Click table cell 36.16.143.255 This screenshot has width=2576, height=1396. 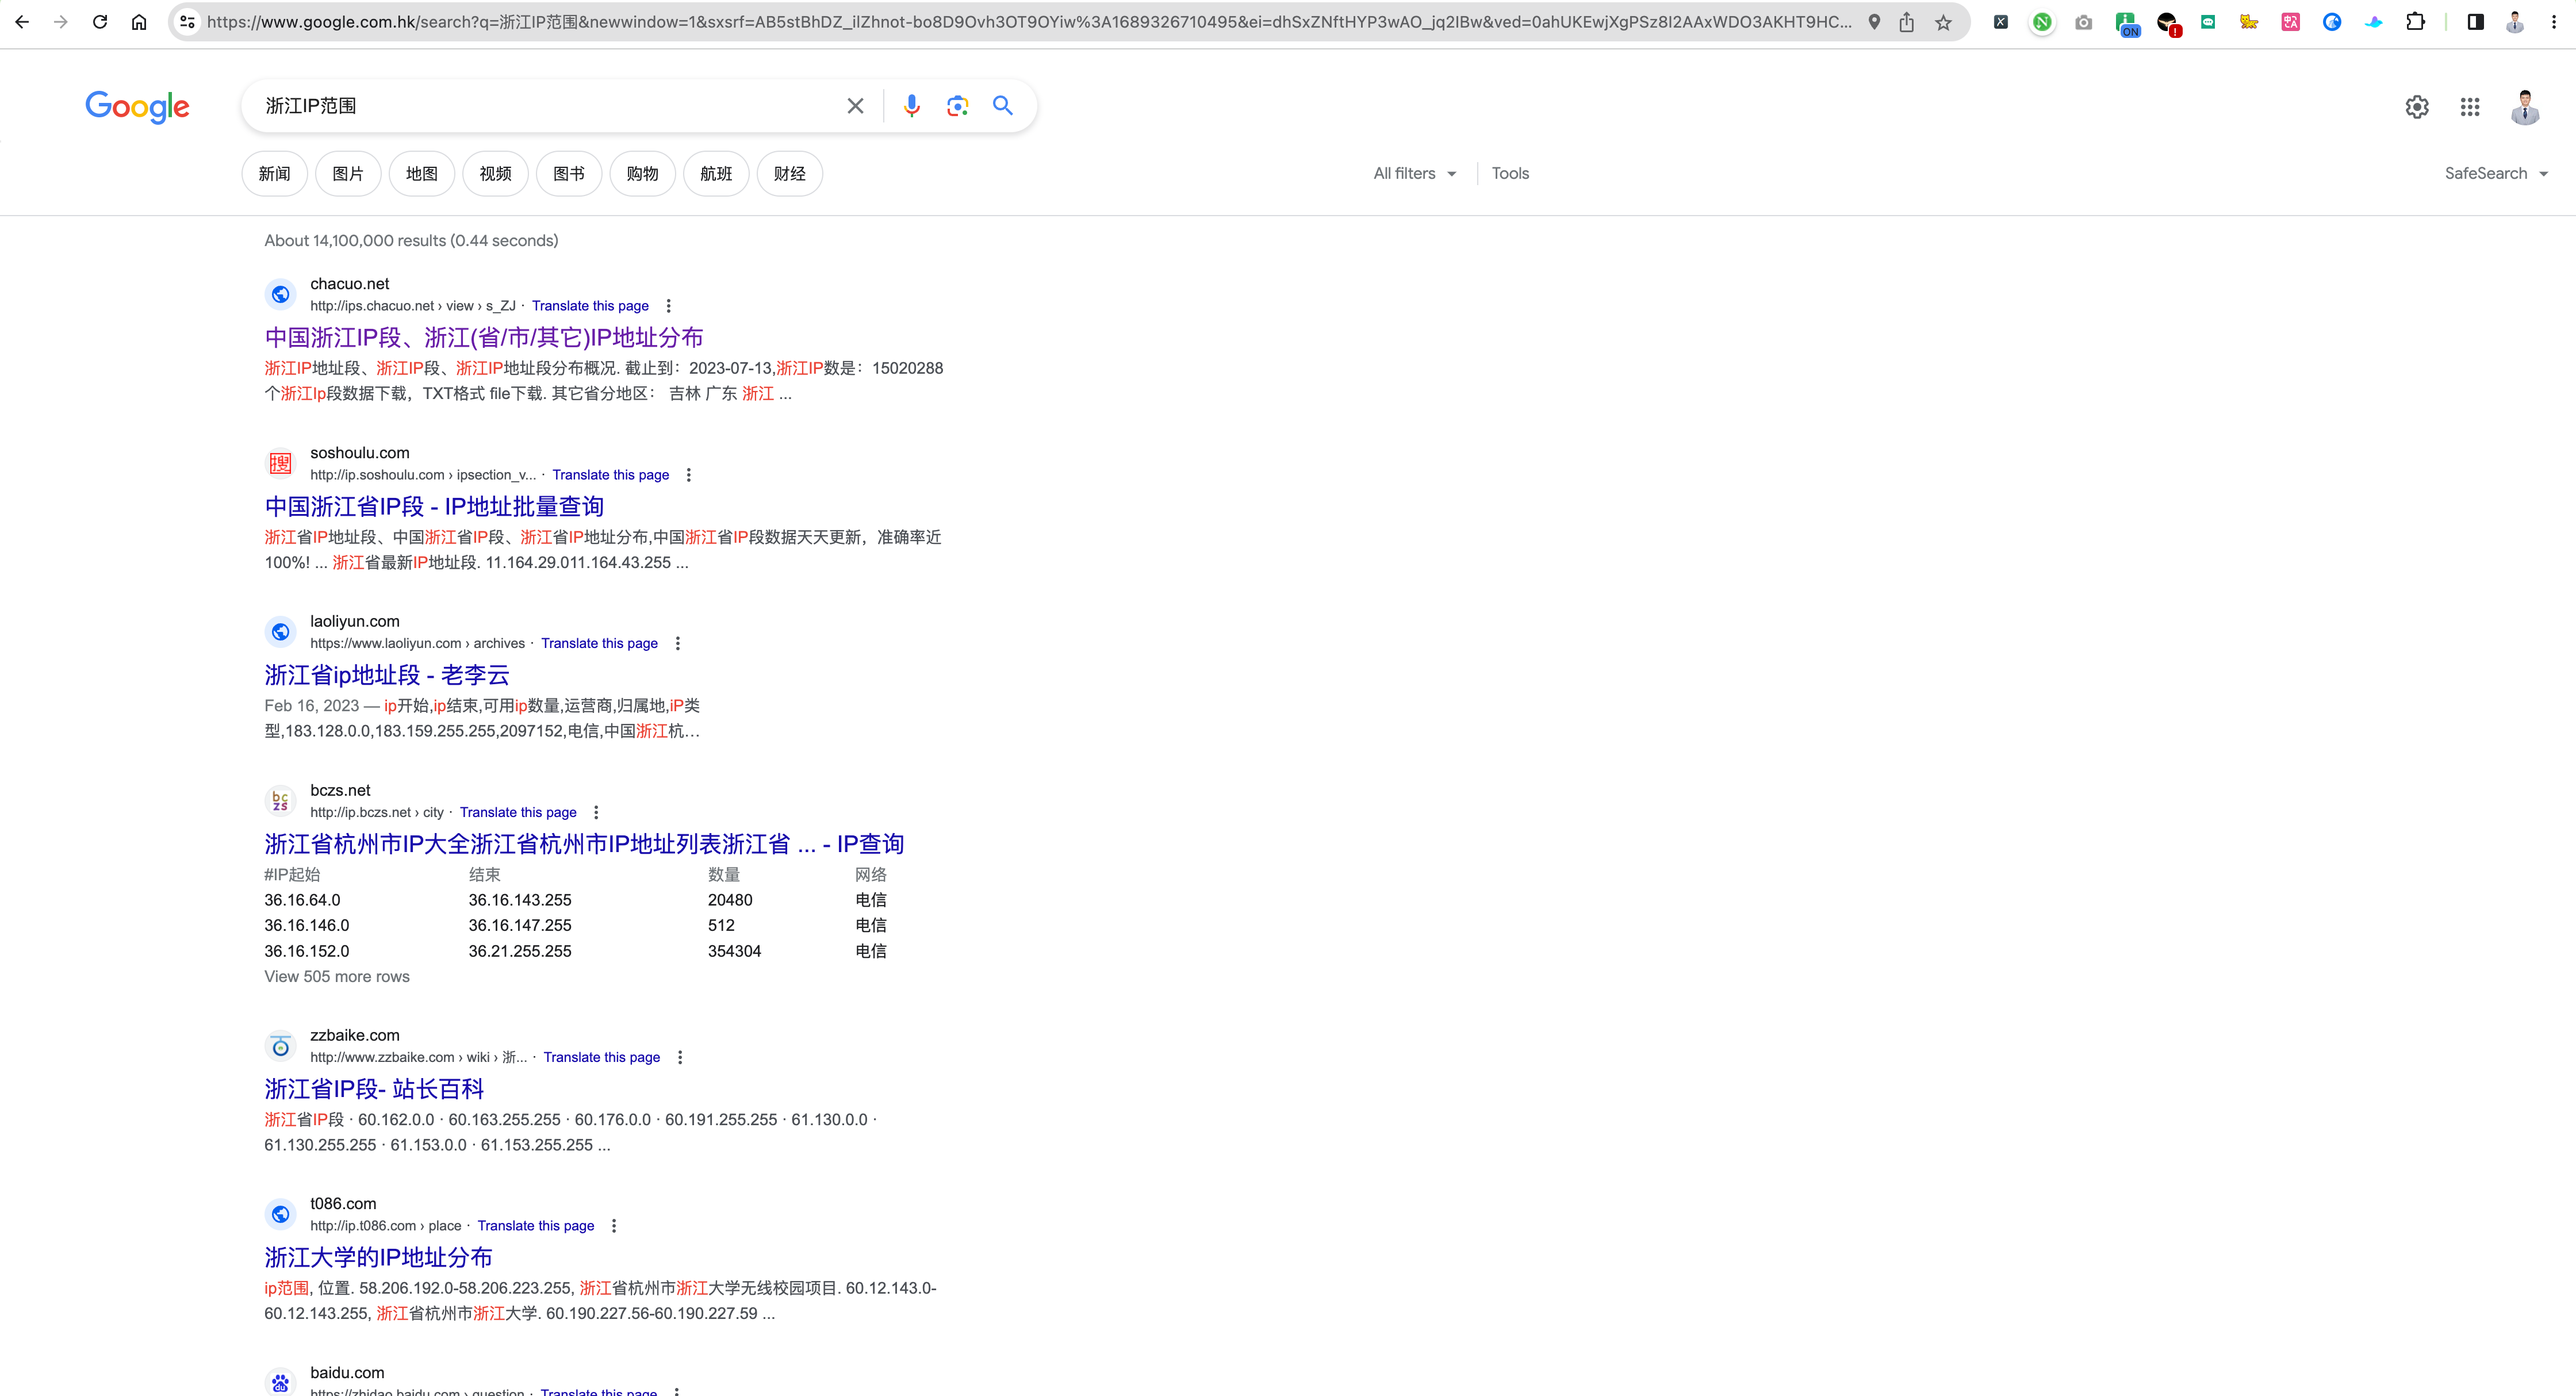coord(520,900)
